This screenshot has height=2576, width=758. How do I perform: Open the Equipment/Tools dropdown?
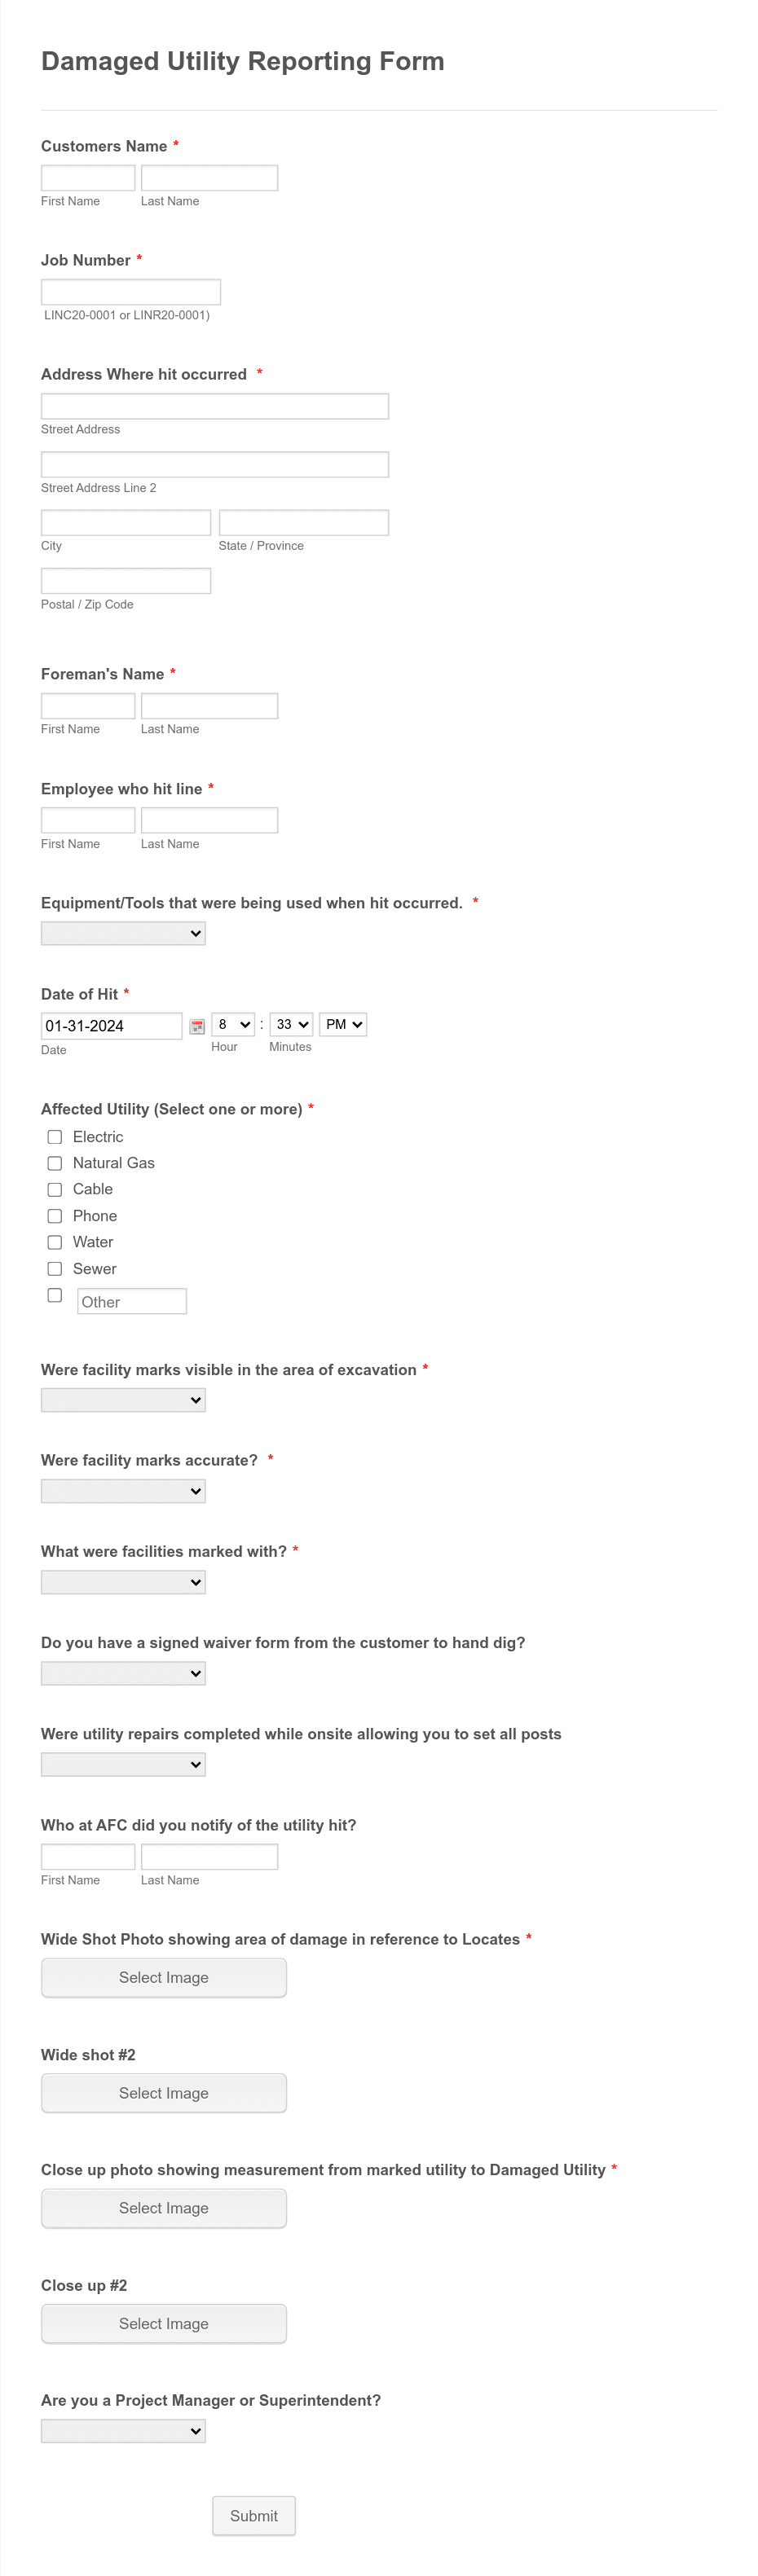123,933
